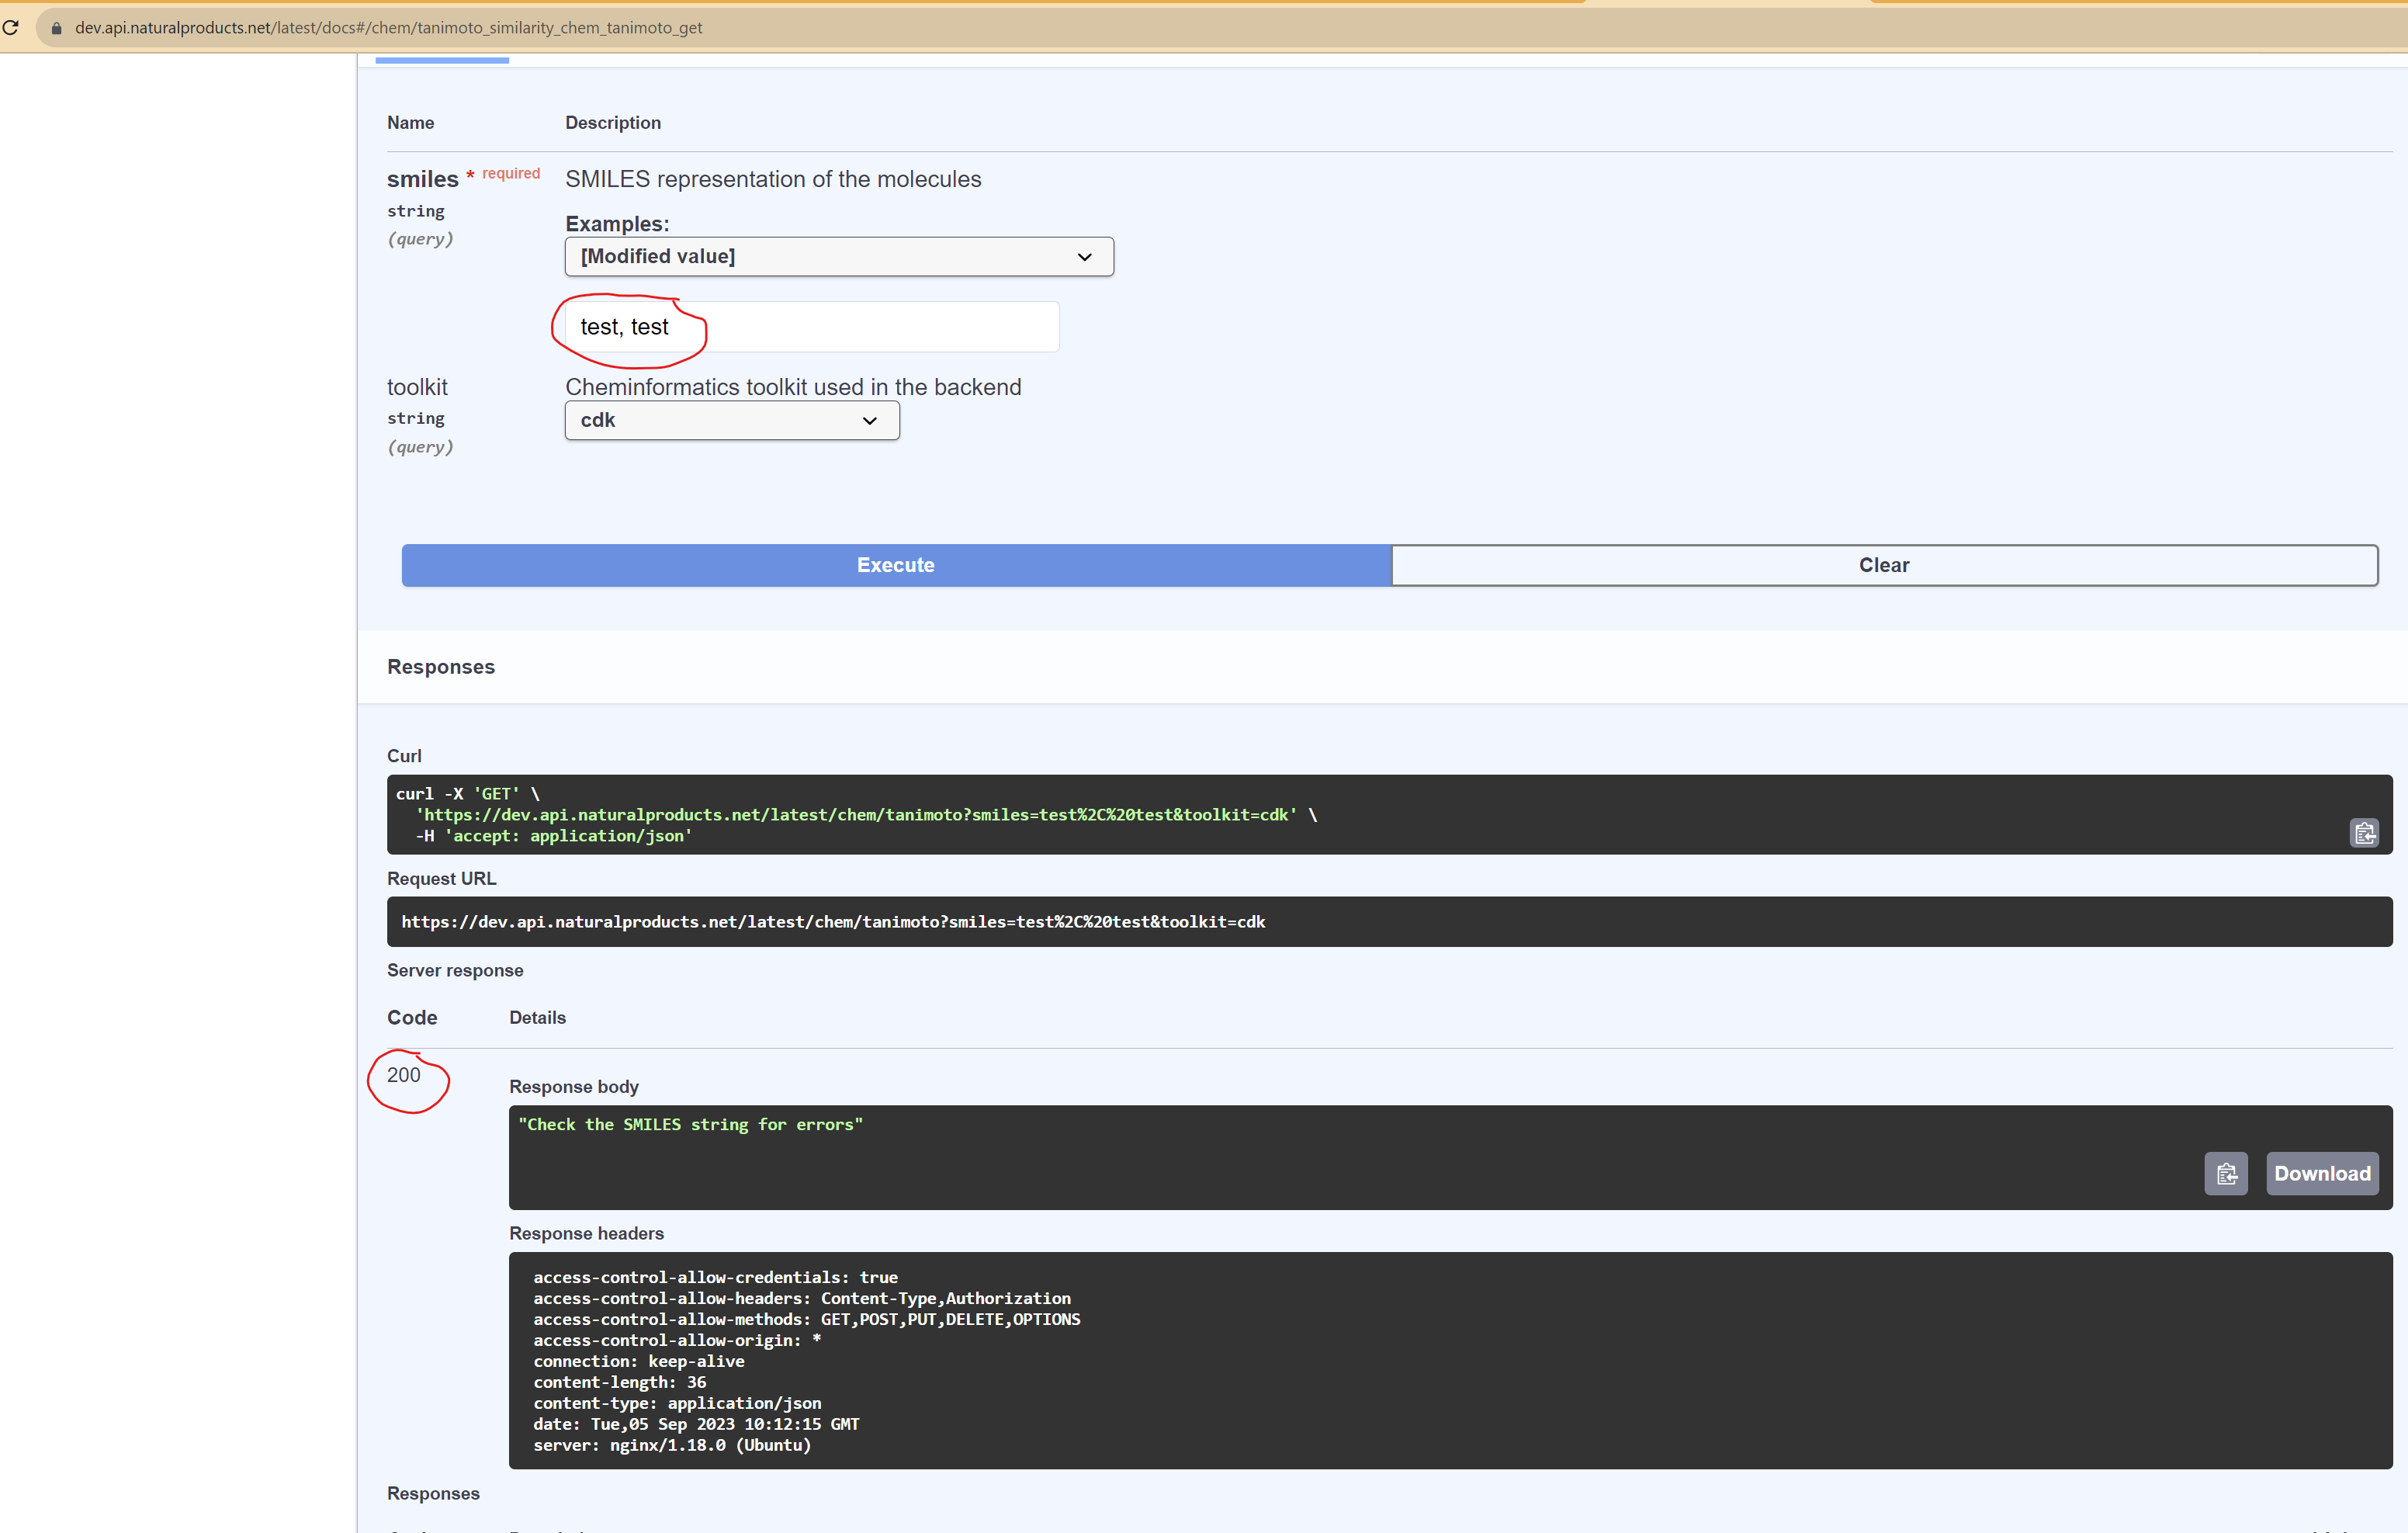2408x1533 pixels.
Task: Copy the response body to clipboard
Action: (2226, 1173)
